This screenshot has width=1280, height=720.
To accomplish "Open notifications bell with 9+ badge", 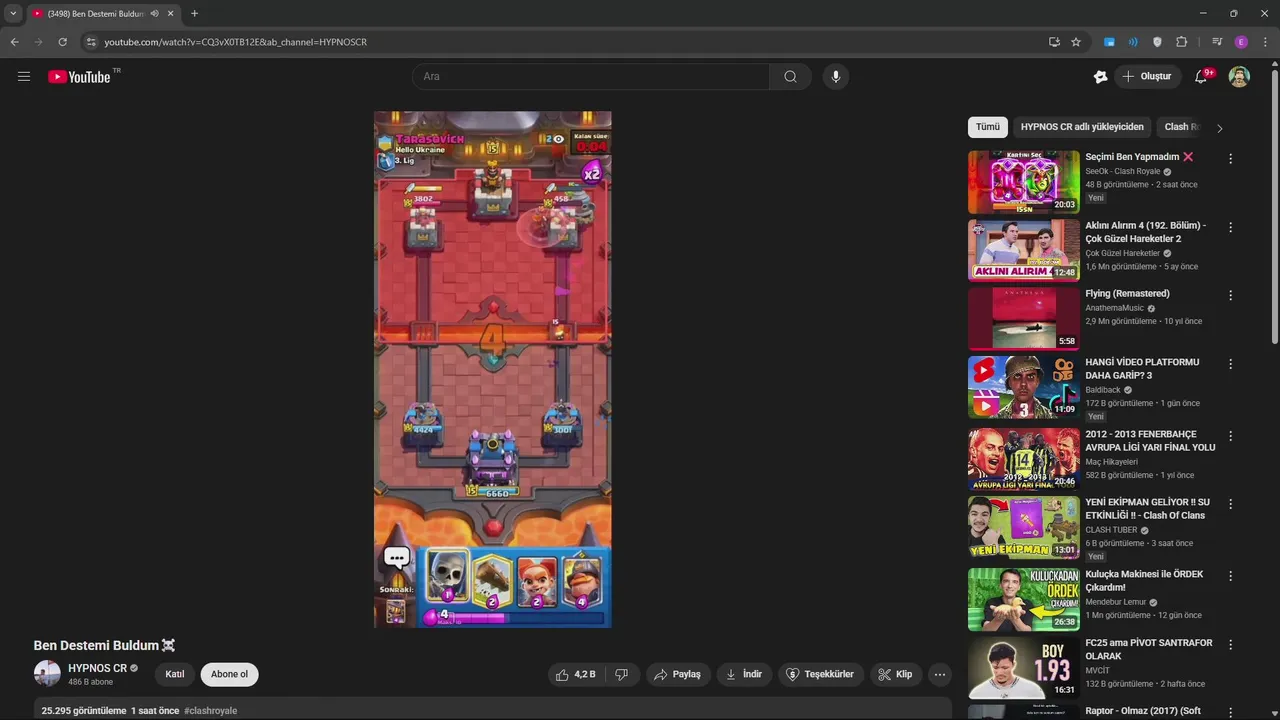I will click(1202, 77).
